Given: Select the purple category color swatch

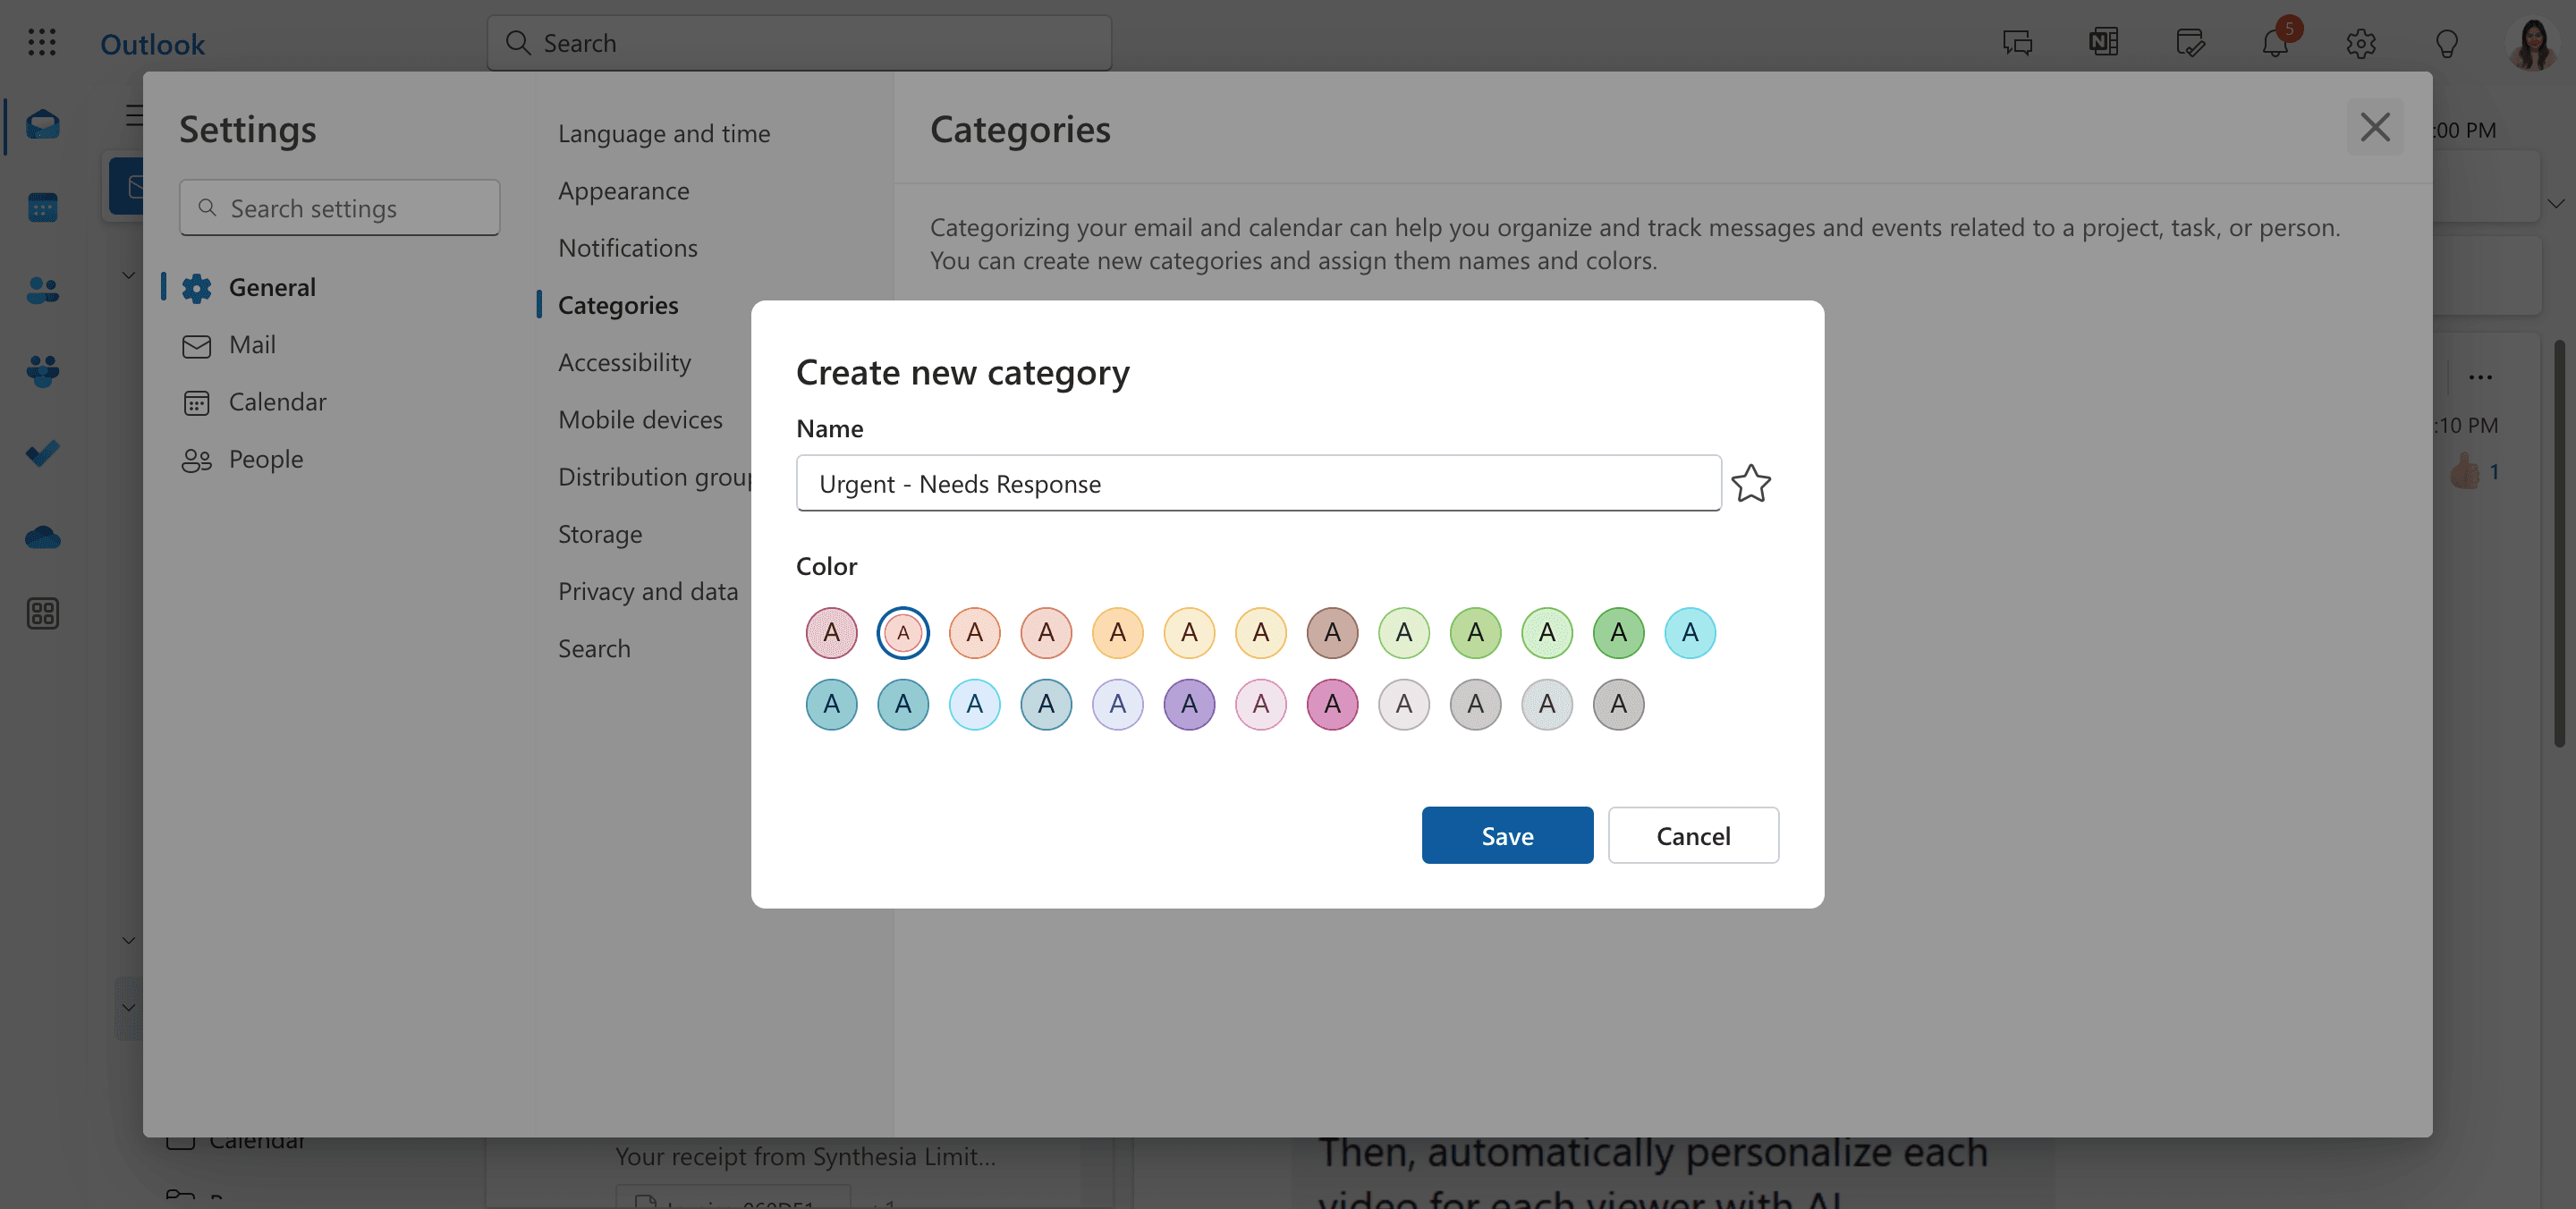Looking at the screenshot, I should click(x=1189, y=704).
